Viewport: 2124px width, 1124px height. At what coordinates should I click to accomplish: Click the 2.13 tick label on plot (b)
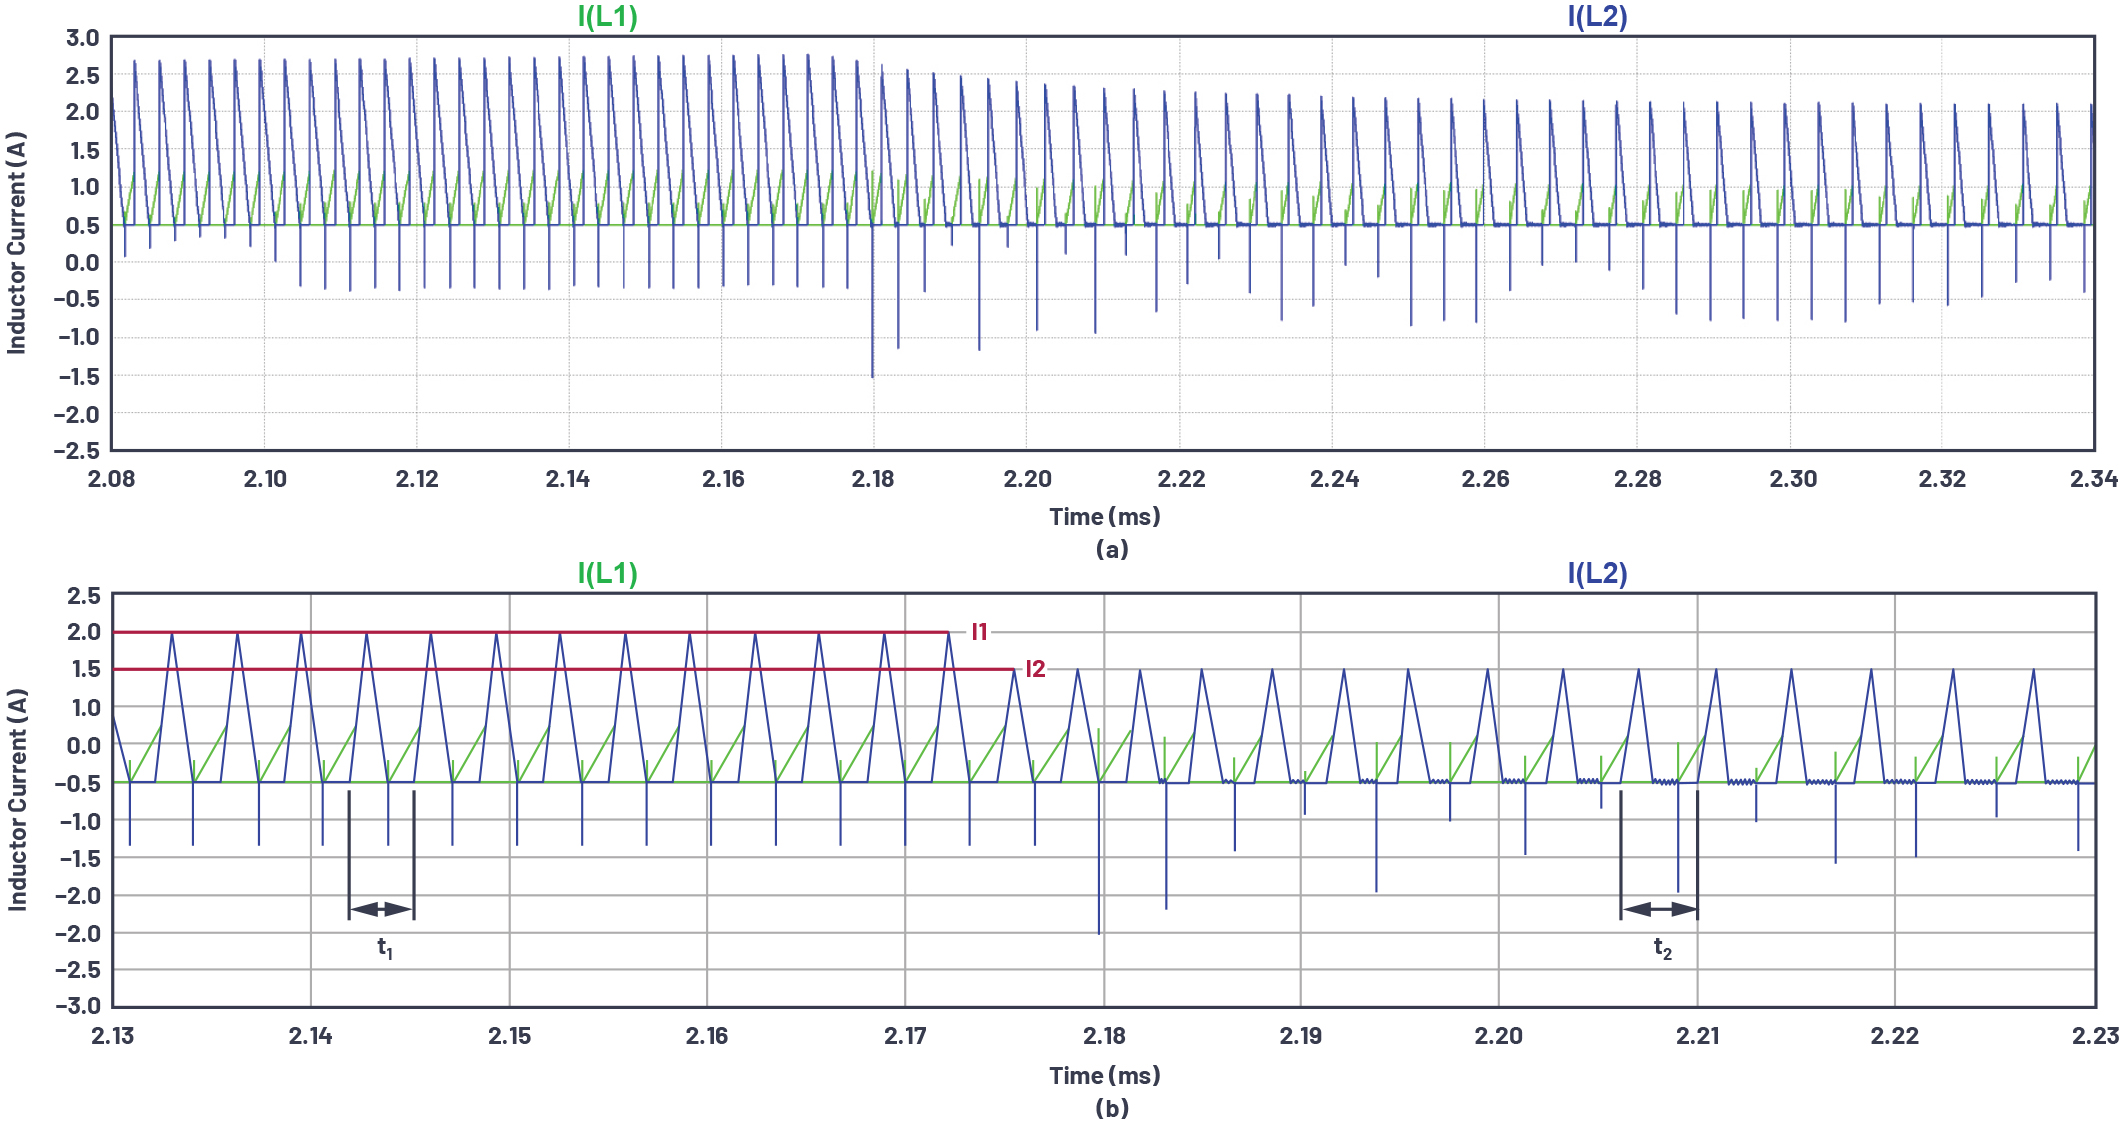tap(115, 1037)
